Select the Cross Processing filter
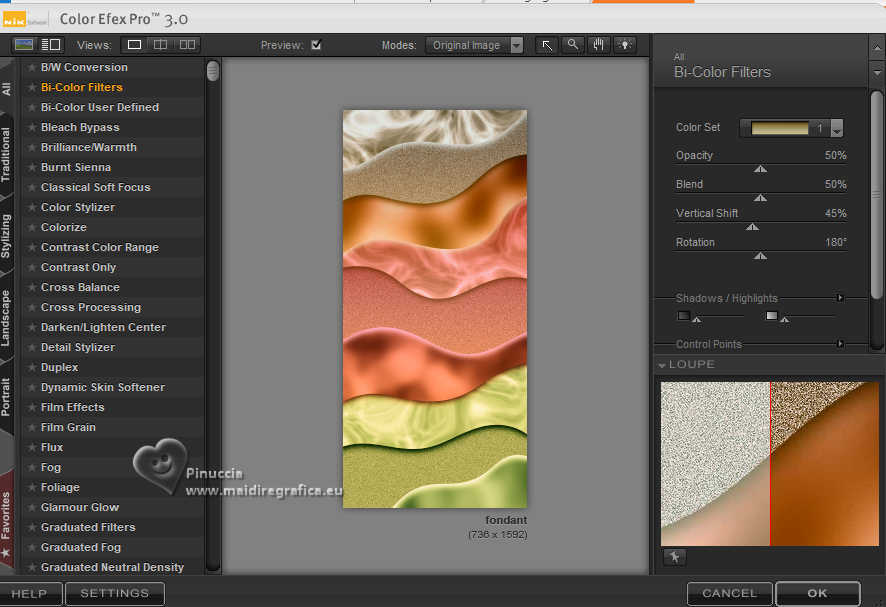 (90, 307)
